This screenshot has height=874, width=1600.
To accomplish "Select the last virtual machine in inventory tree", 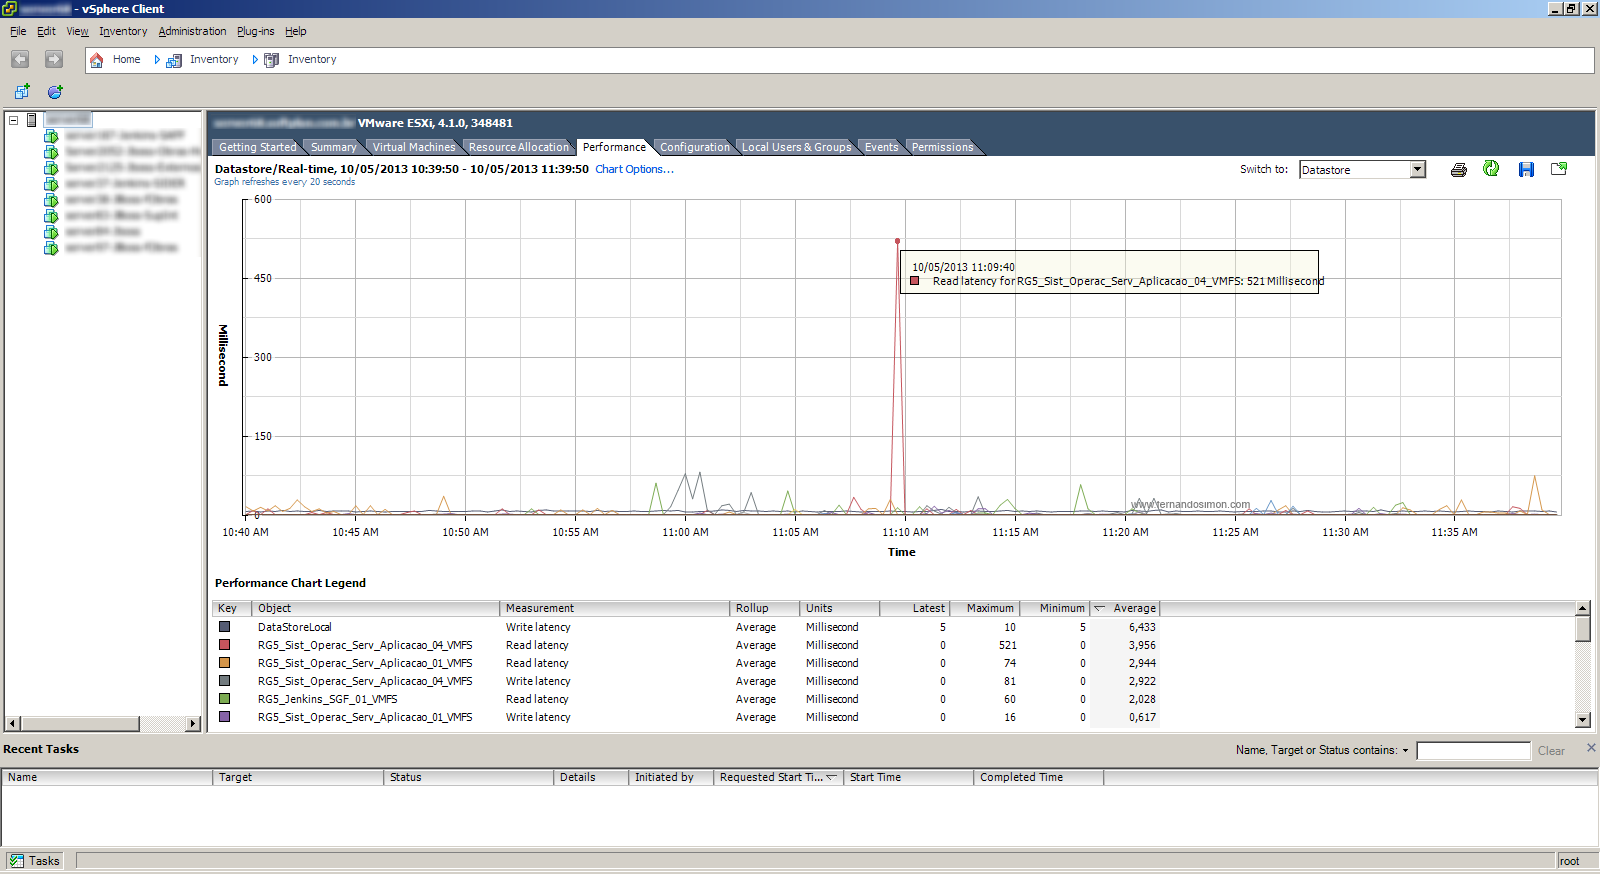I will [51, 247].
